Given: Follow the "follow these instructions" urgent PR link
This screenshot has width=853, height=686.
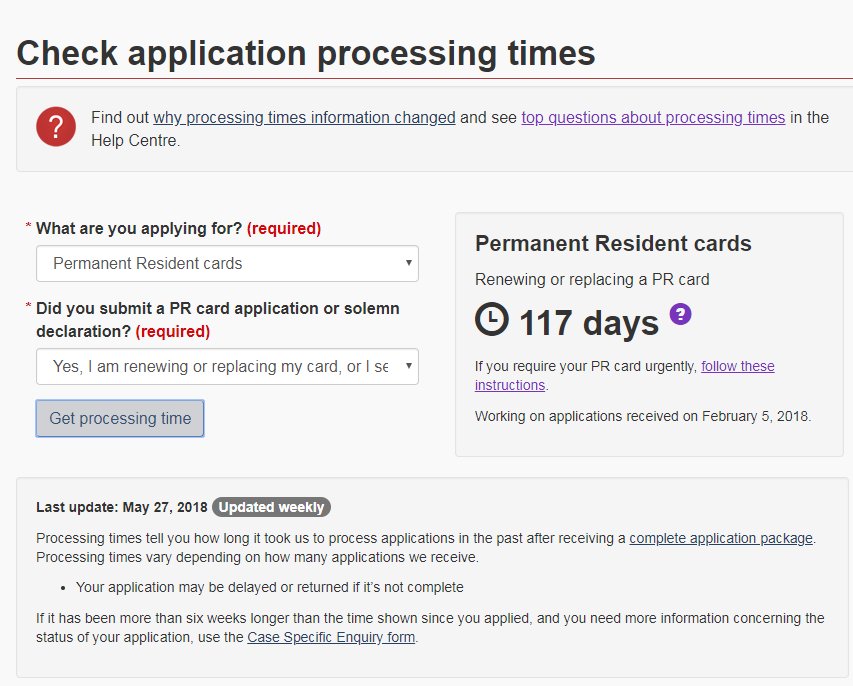Looking at the screenshot, I should (x=737, y=366).
